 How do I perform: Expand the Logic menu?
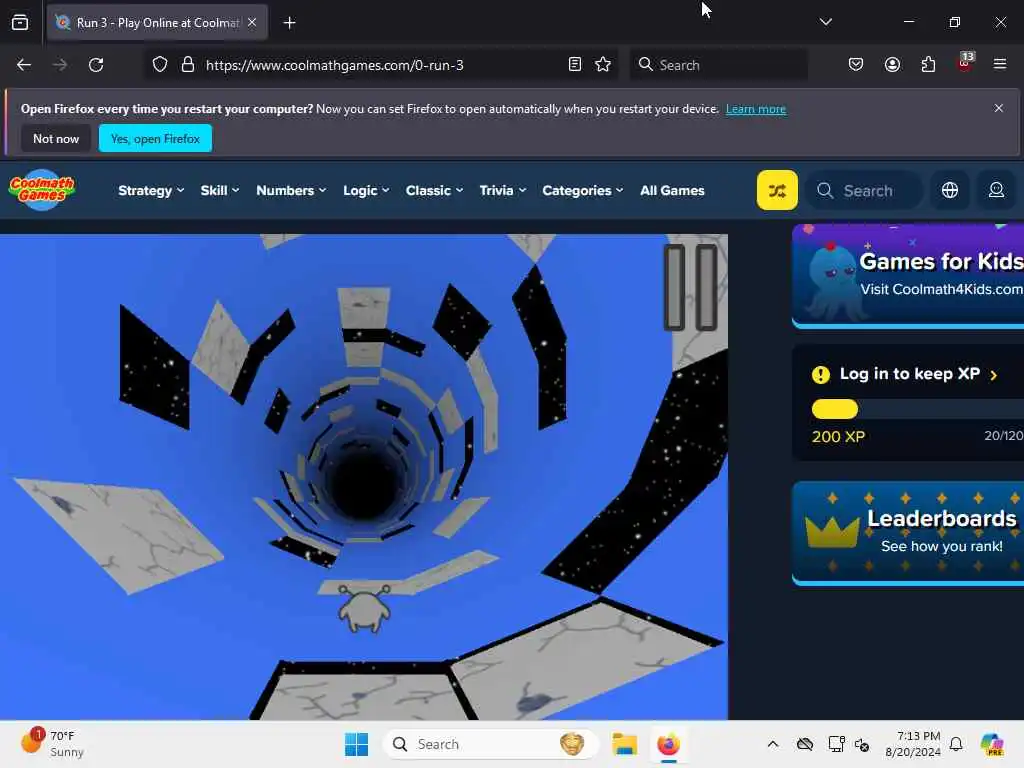pos(366,190)
